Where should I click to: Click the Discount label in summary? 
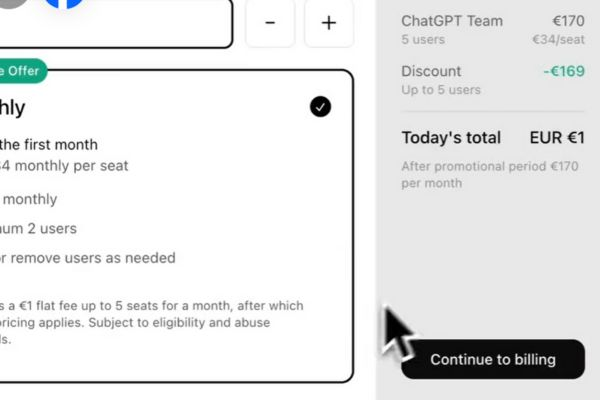pyautogui.click(x=431, y=71)
